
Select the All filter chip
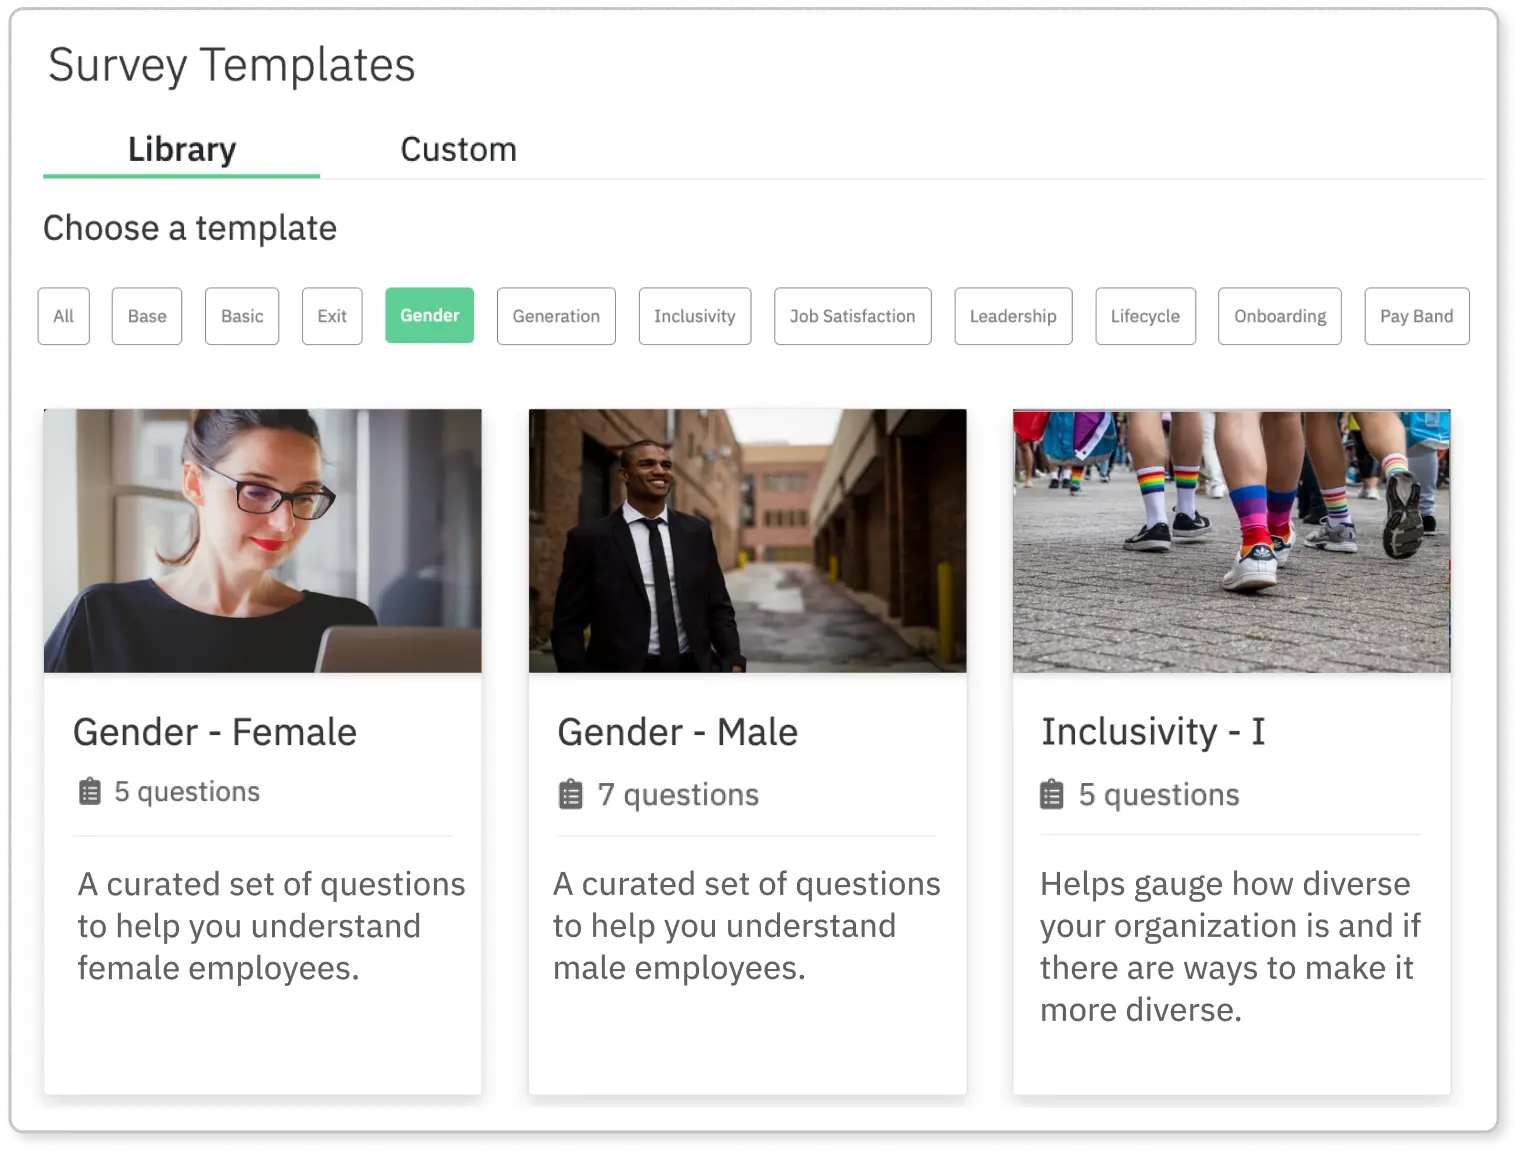coord(64,316)
